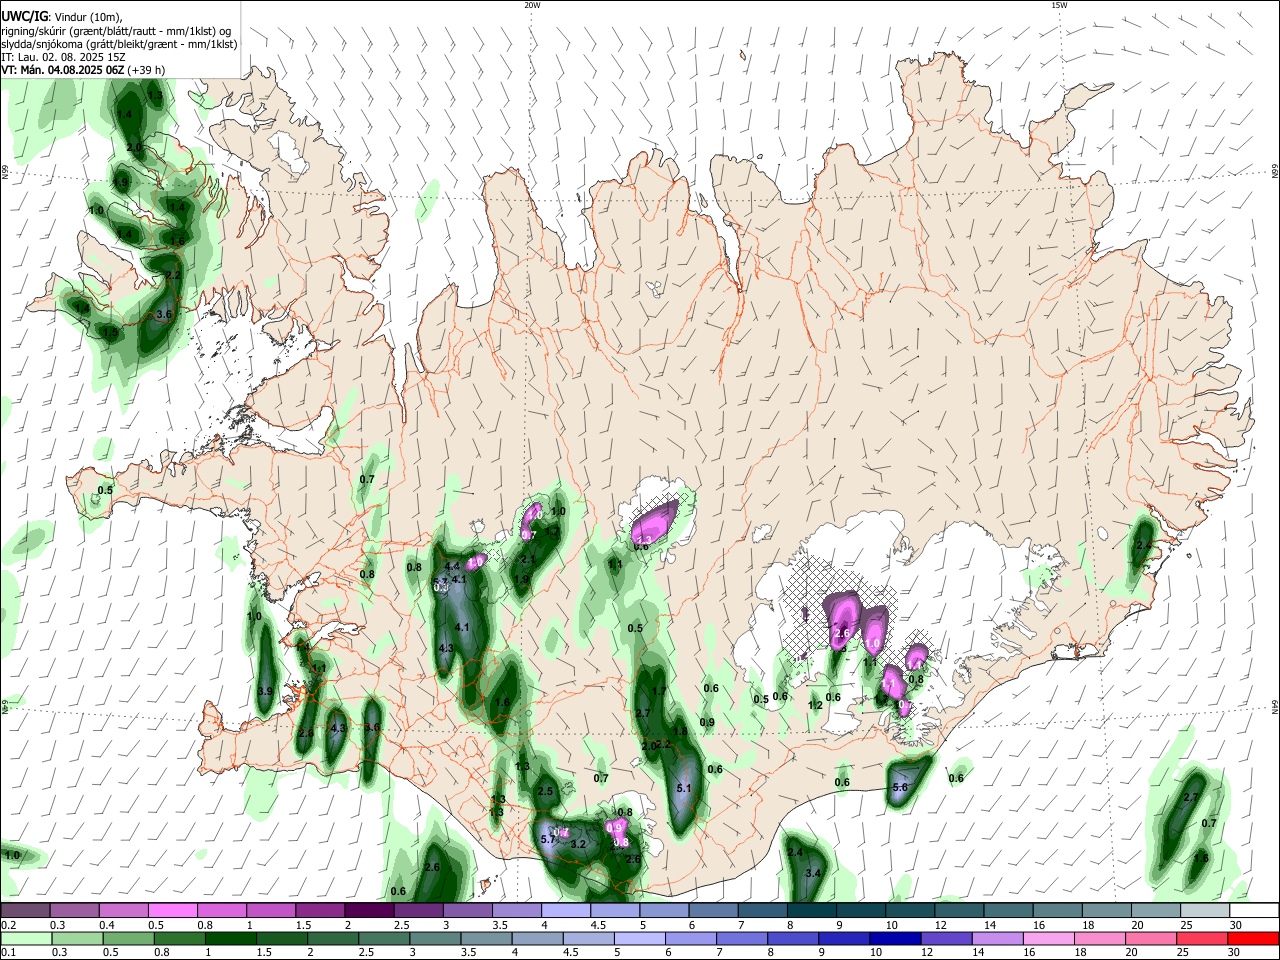Select the dark purple 2 swatch in upper legend row
The width and height of the screenshot is (1280, 960).
pyautogui.click(x=369, y=910)
